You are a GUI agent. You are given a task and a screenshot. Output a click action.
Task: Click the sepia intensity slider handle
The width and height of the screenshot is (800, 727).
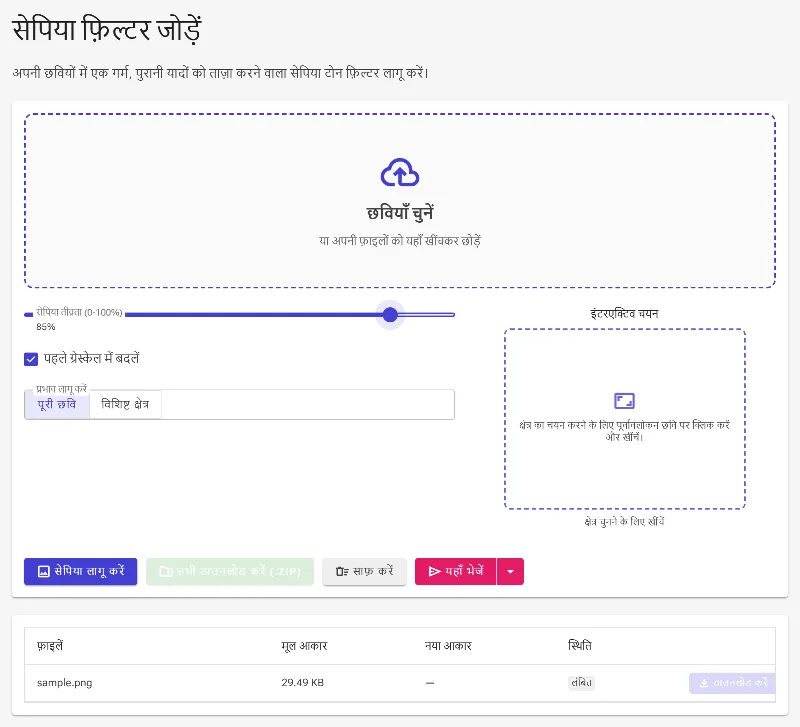click(x=390, y=315)
